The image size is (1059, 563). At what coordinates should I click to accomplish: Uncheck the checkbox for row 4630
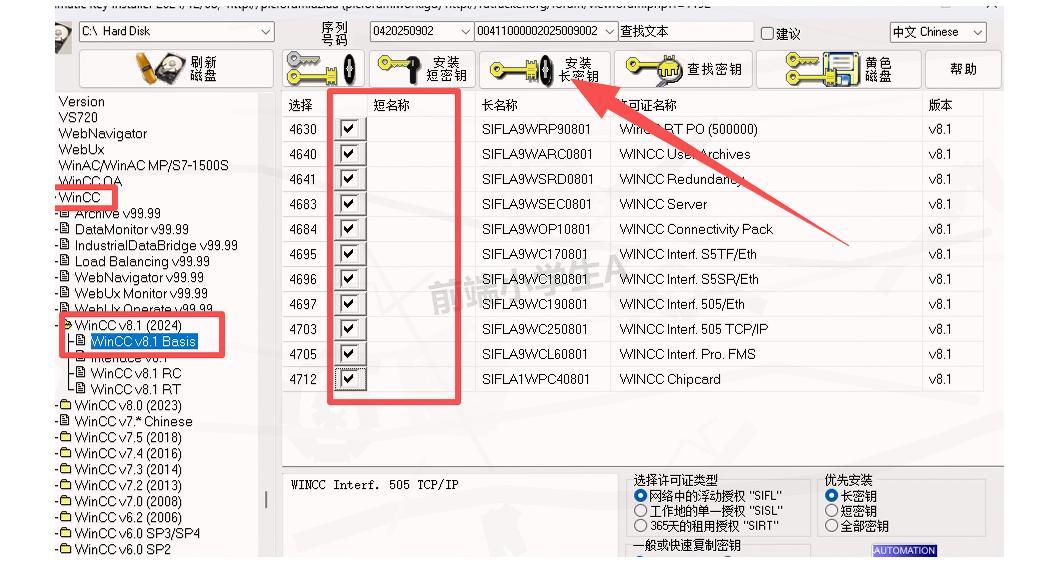point(348,129)
